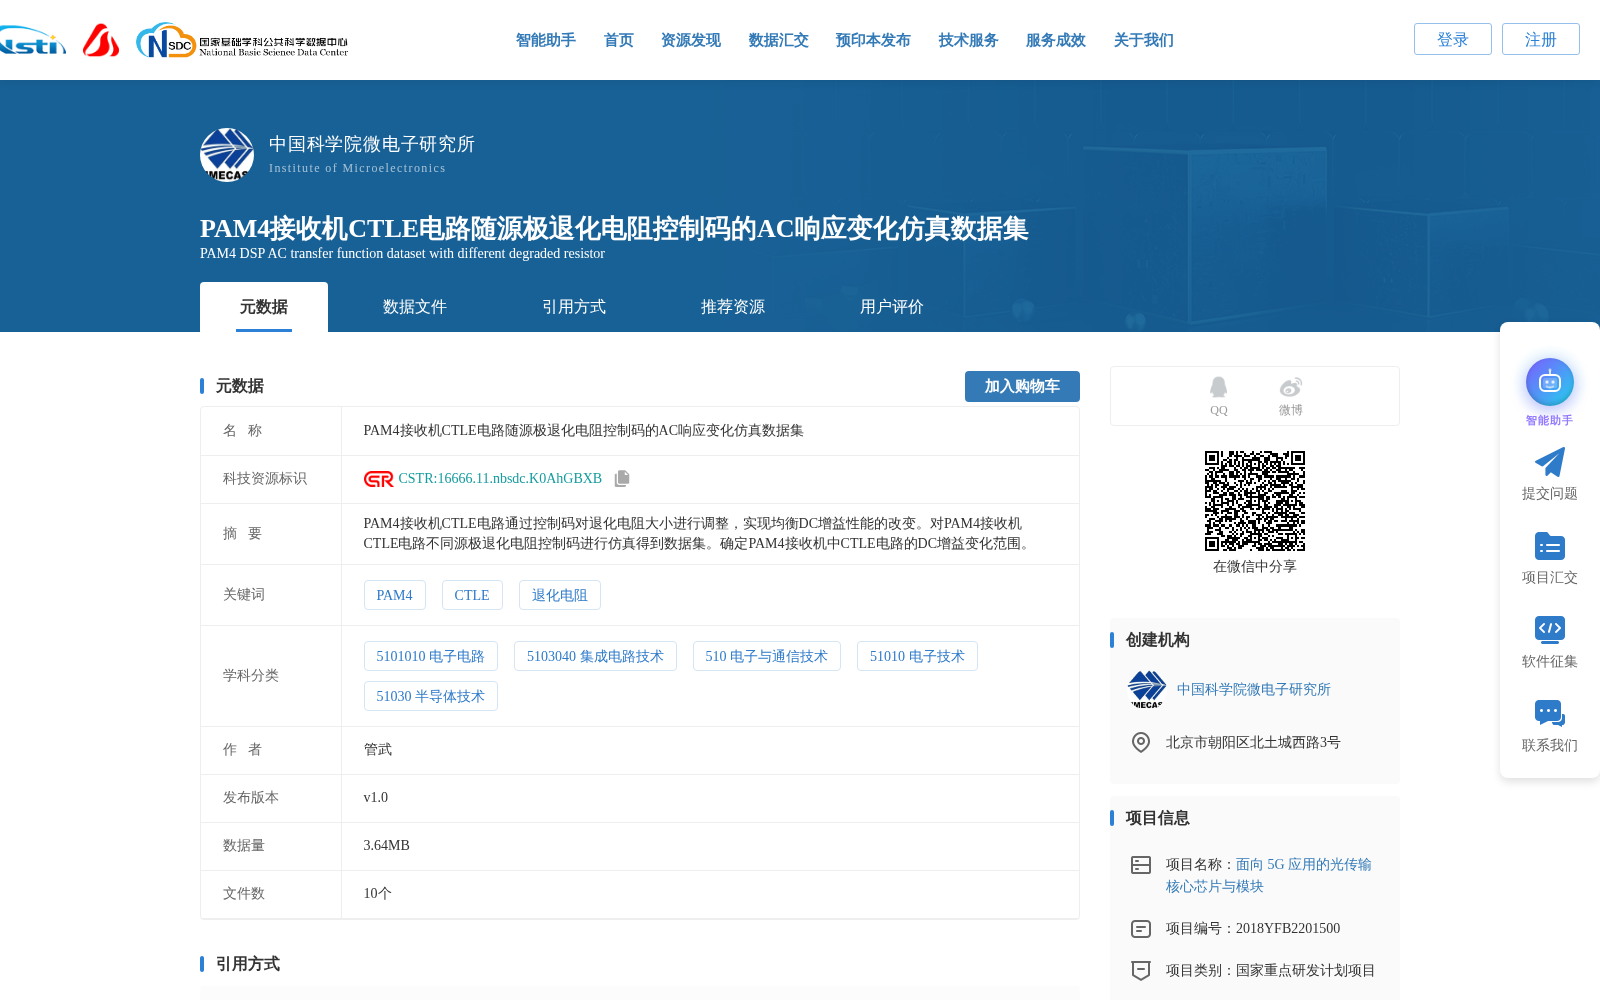Click the 引用方式 section heading
The image size is (1600, 1000).
[x=248, y=964]
